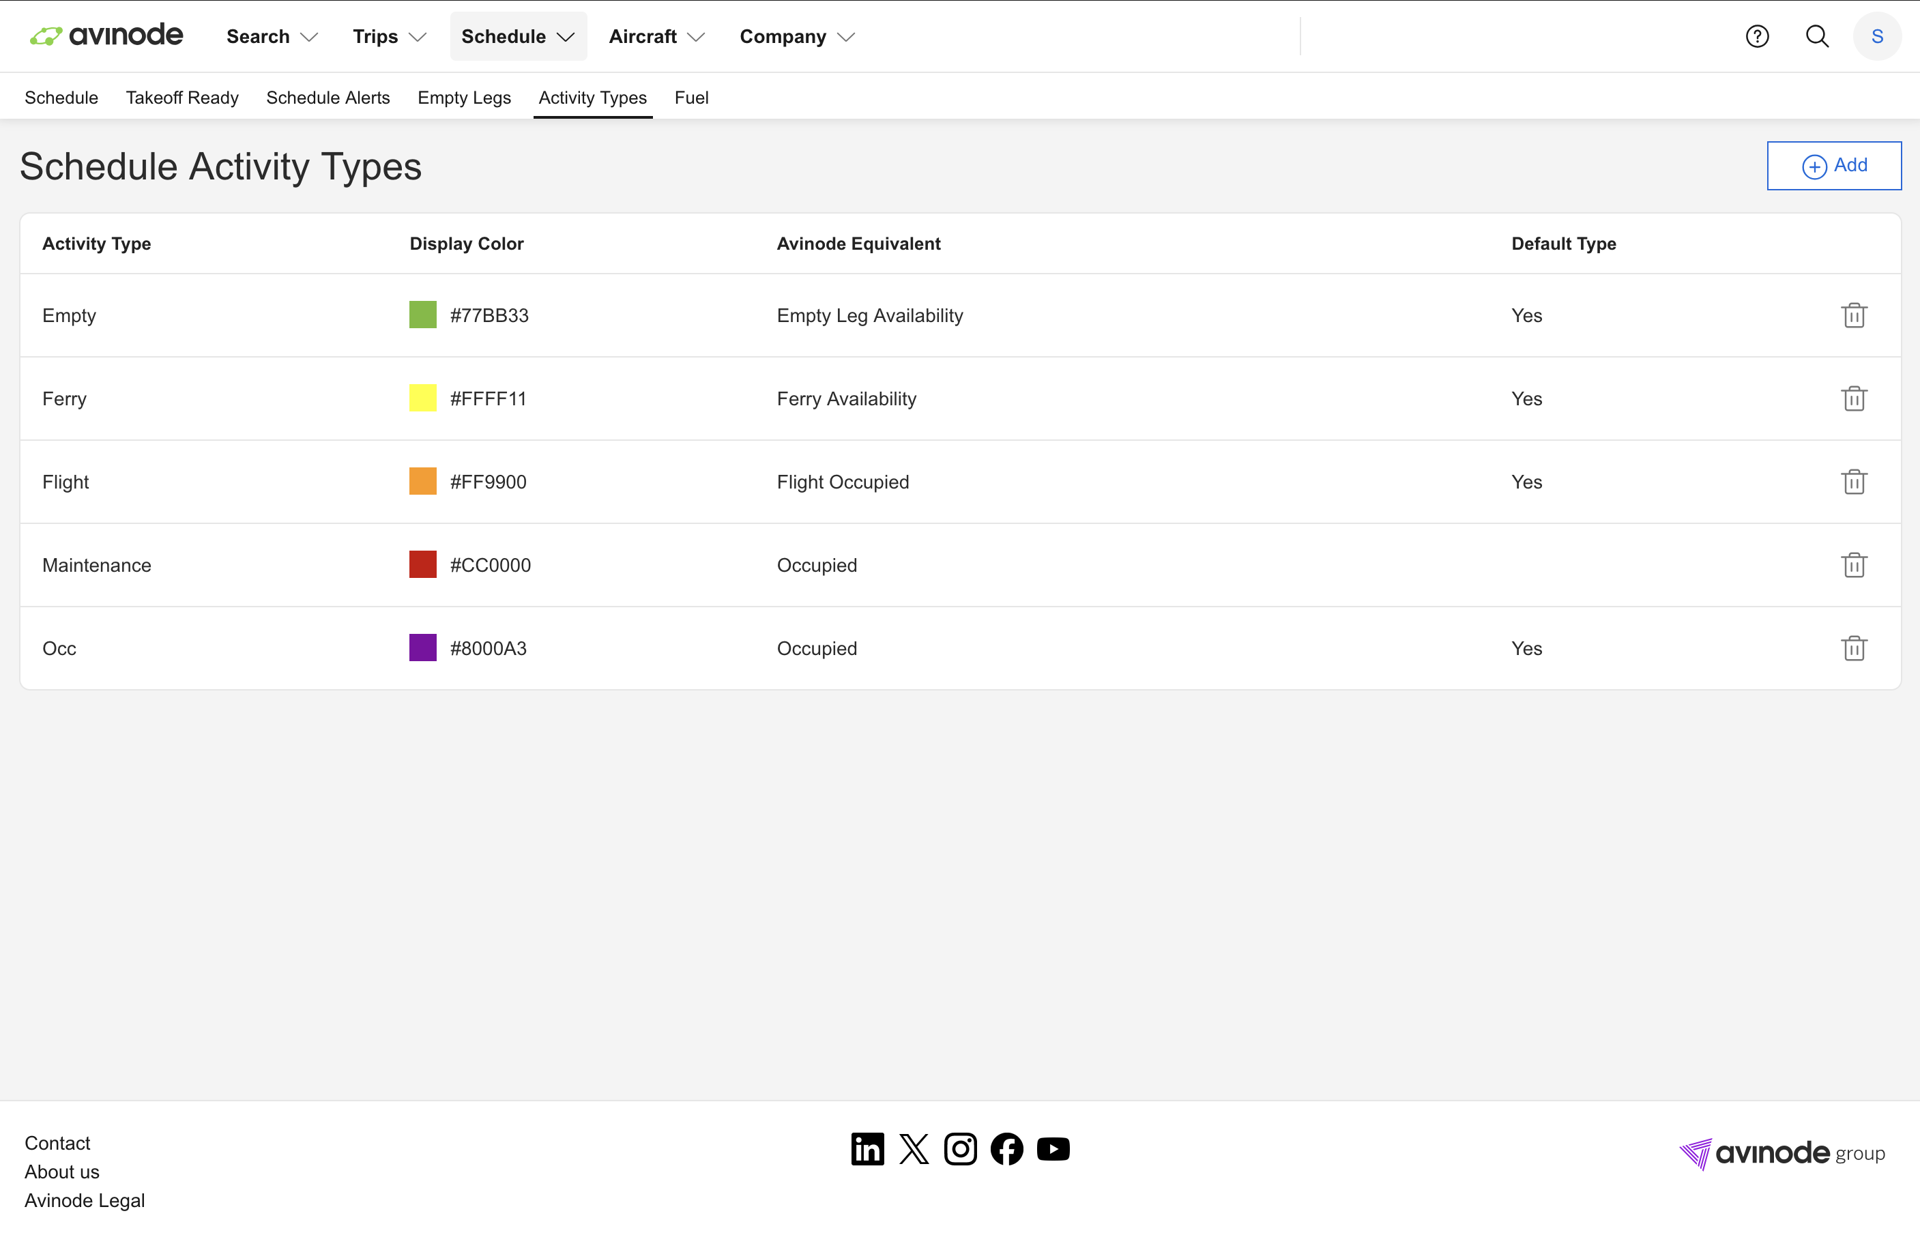Open the Avinode Legal link
This screenshot has width=1920, height=1235.
tap(85, 1200)
